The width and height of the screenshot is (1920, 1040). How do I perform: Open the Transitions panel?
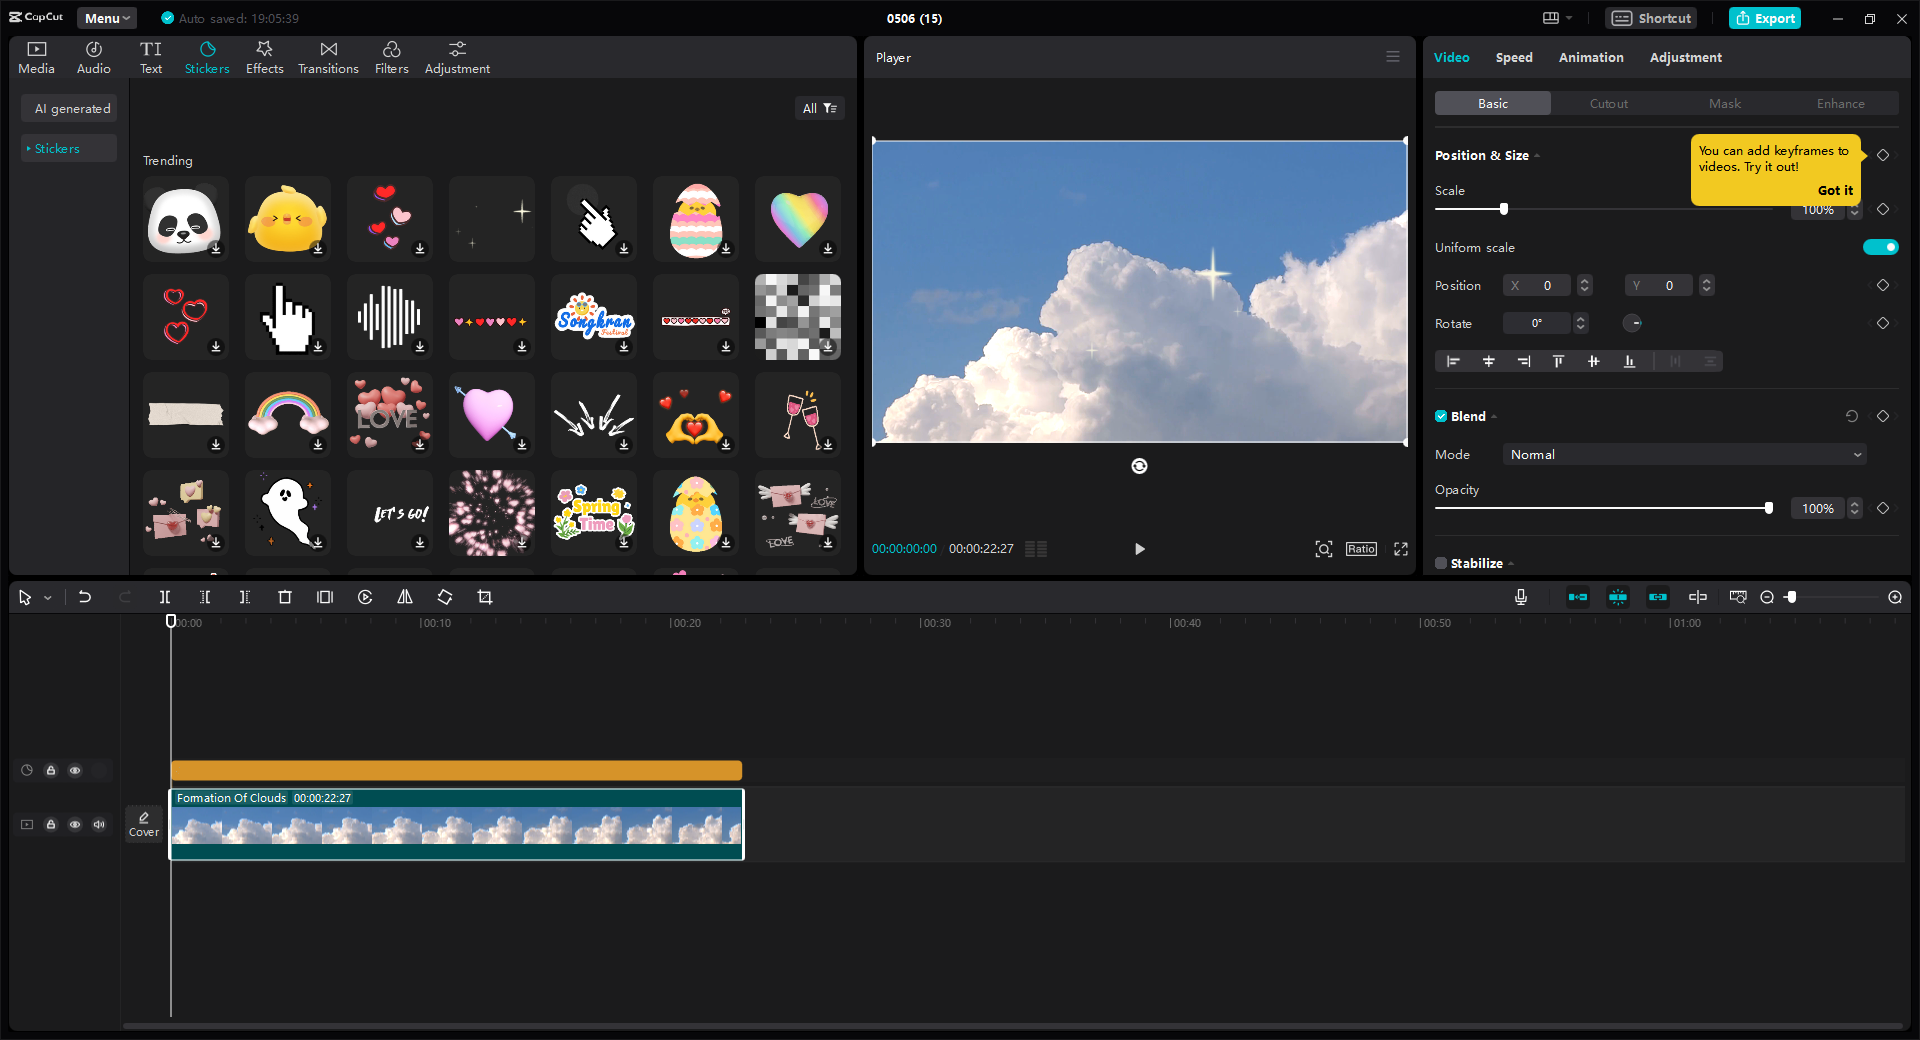coord(328,58)
